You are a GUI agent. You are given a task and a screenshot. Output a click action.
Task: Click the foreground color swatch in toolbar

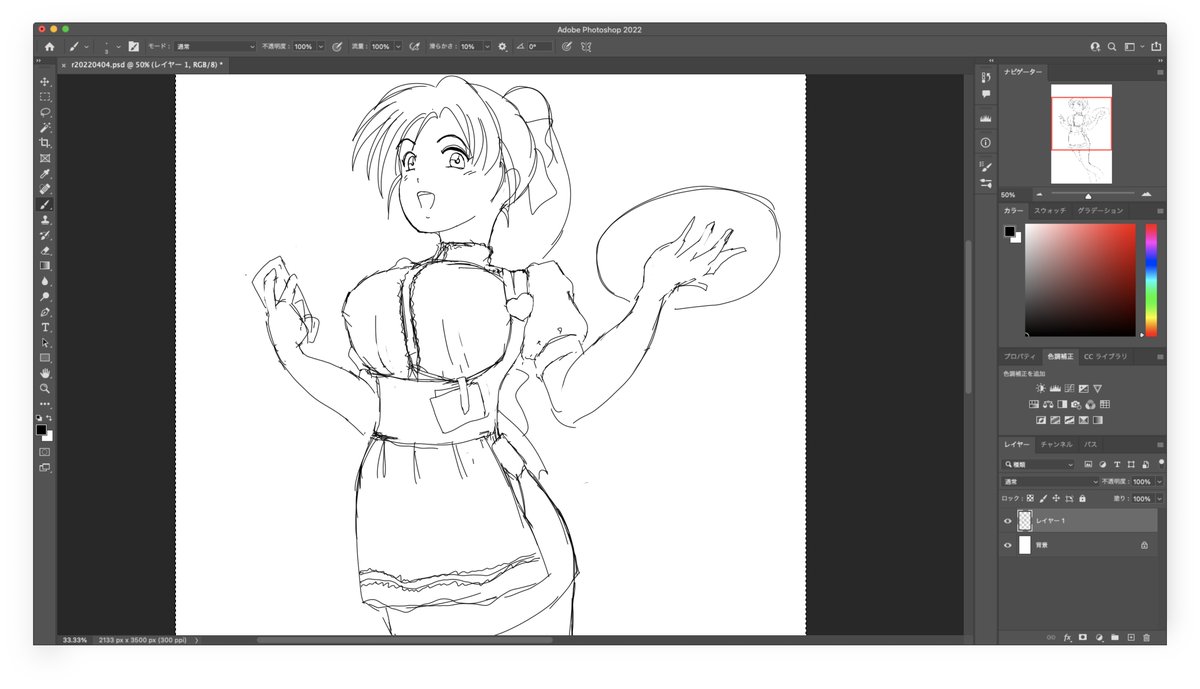(42, 430)
